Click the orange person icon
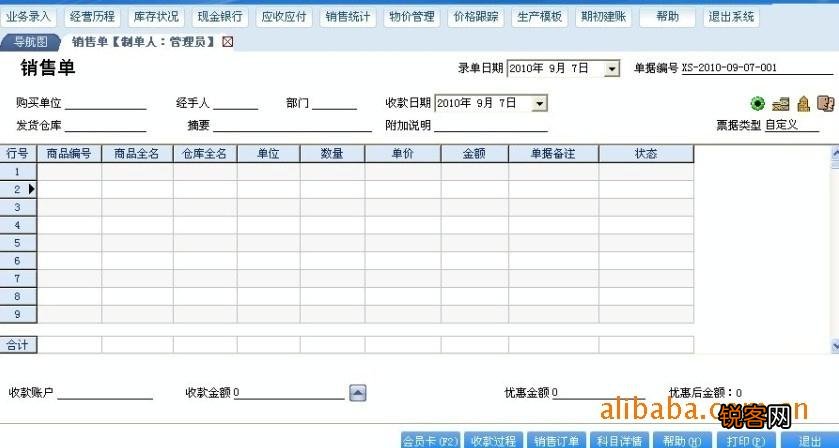The width and height of the screenshot is (839, 448). [802, 104]
